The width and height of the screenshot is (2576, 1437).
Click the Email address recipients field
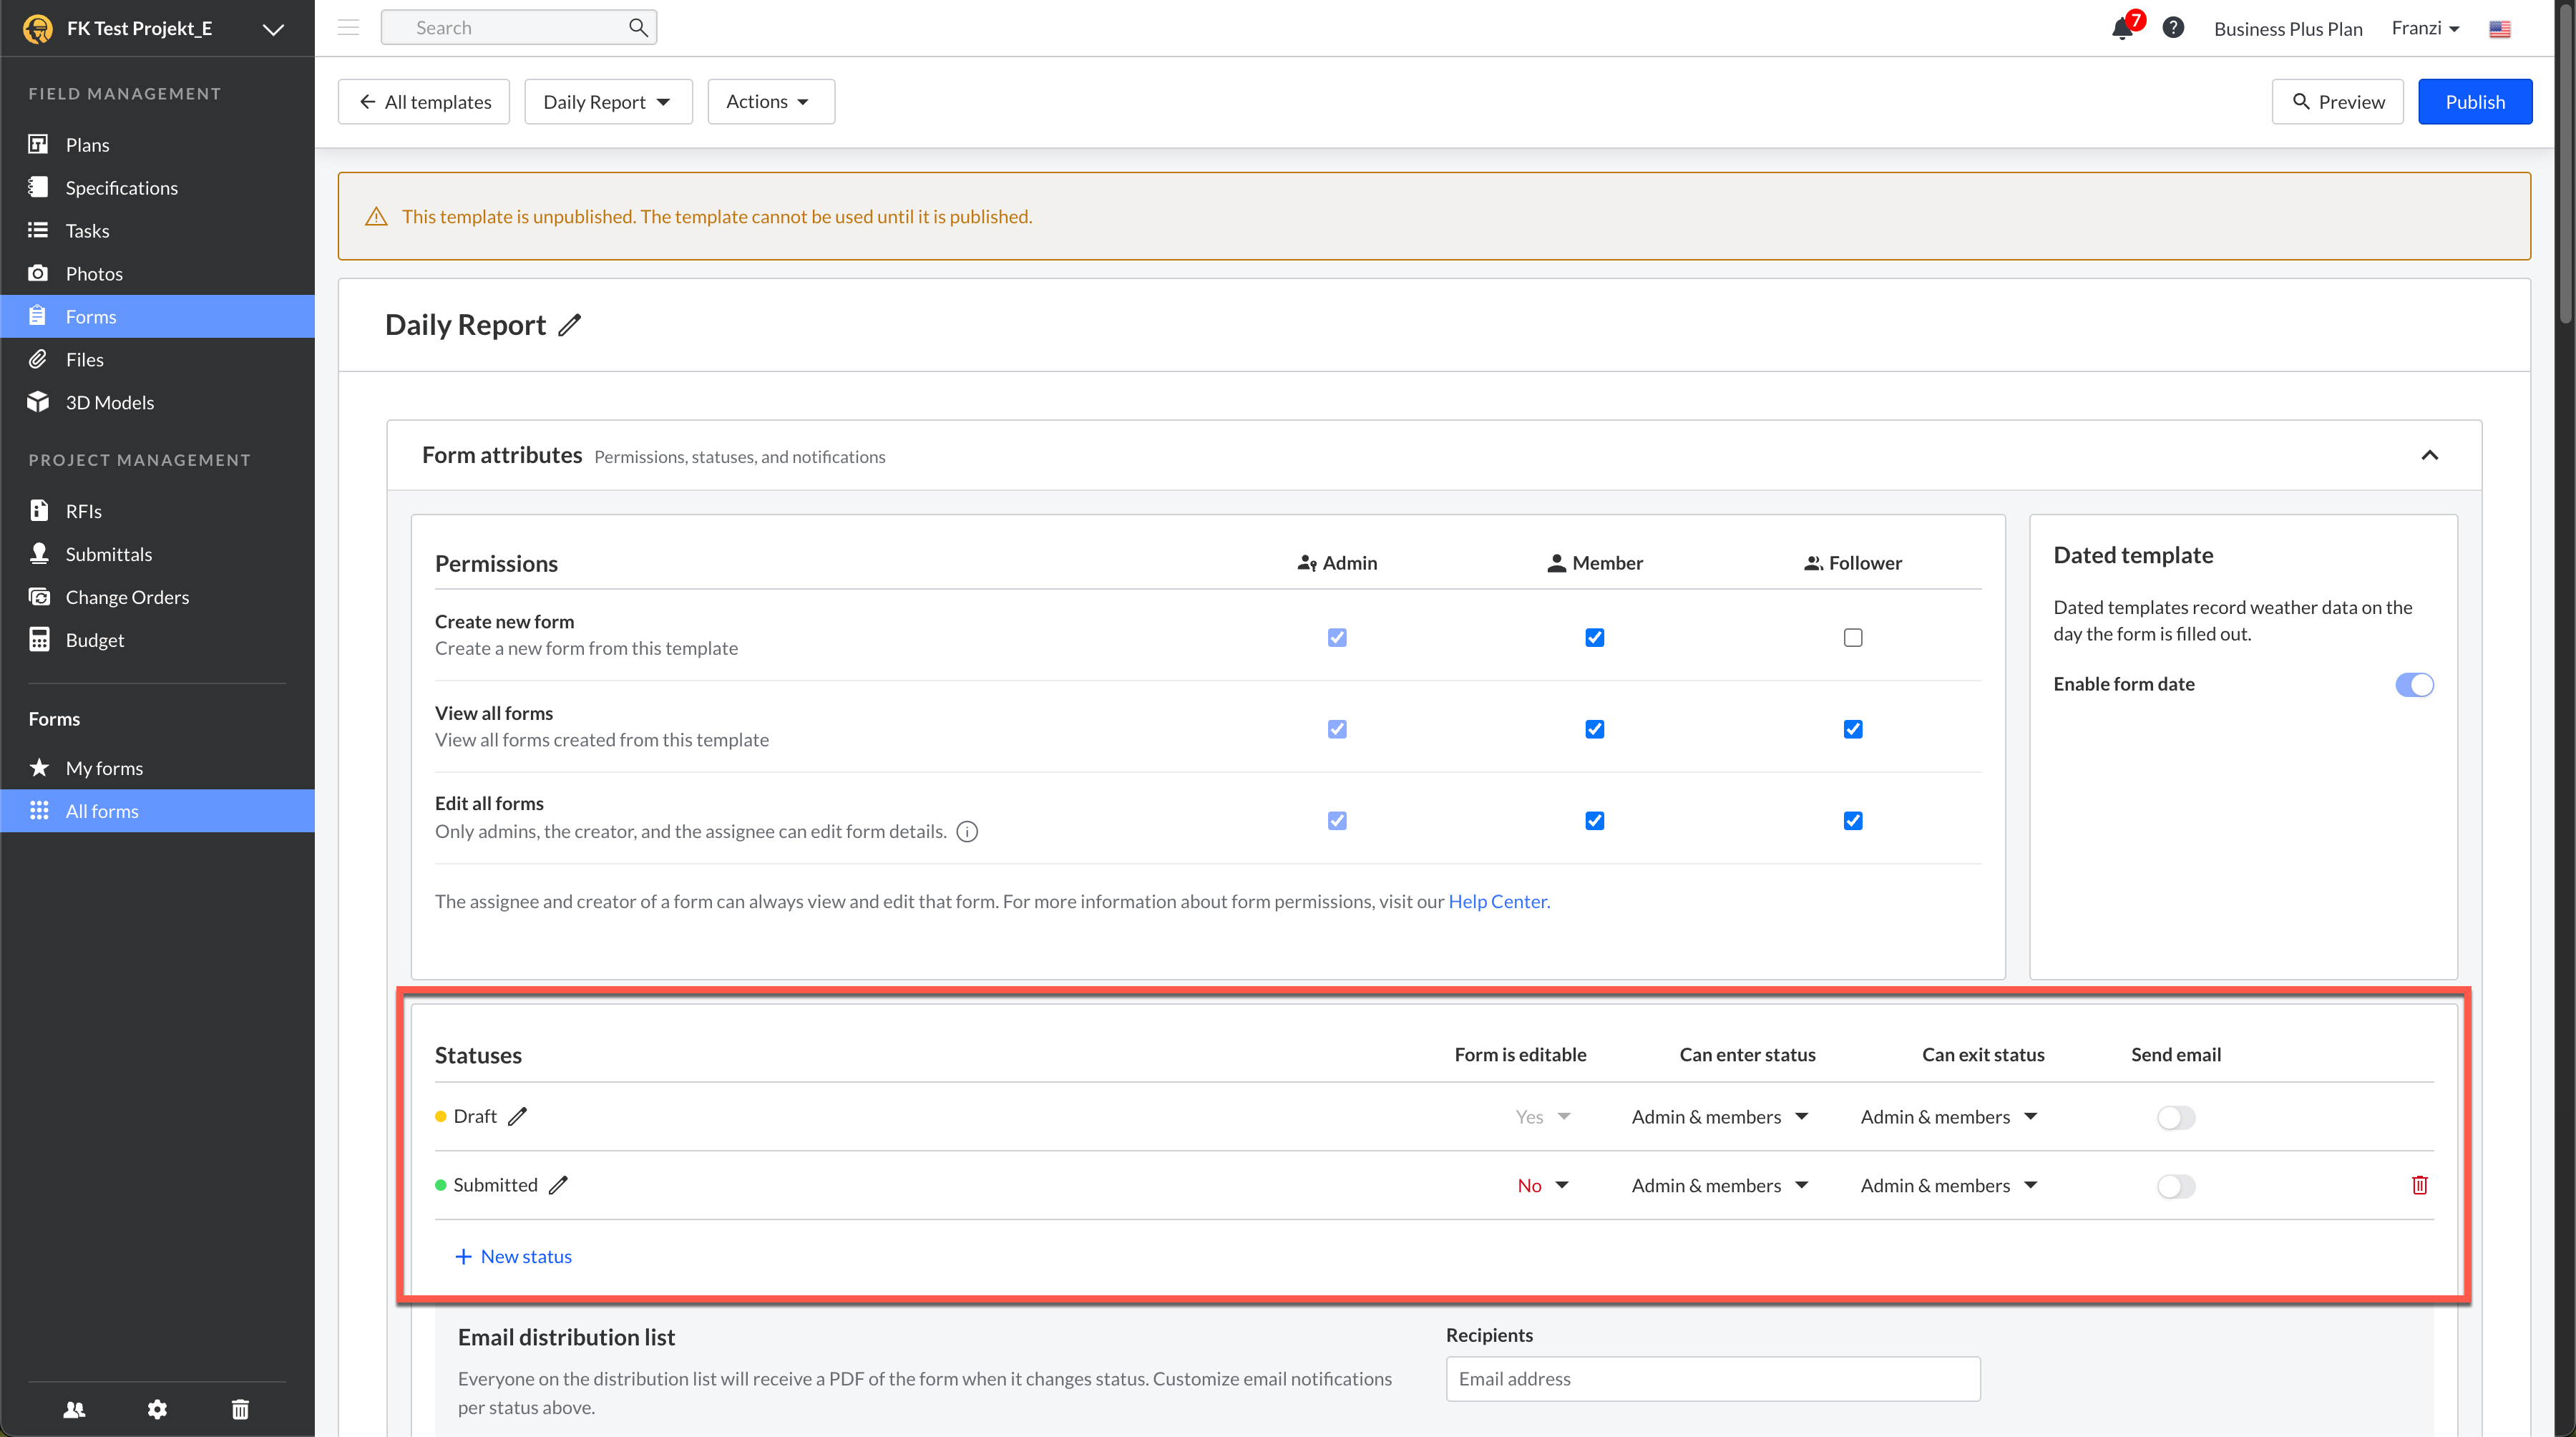[x=1712, y=1378]
